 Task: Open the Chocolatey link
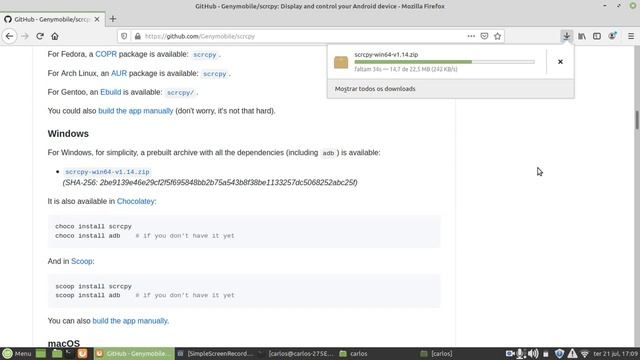[x=136, y=201]
